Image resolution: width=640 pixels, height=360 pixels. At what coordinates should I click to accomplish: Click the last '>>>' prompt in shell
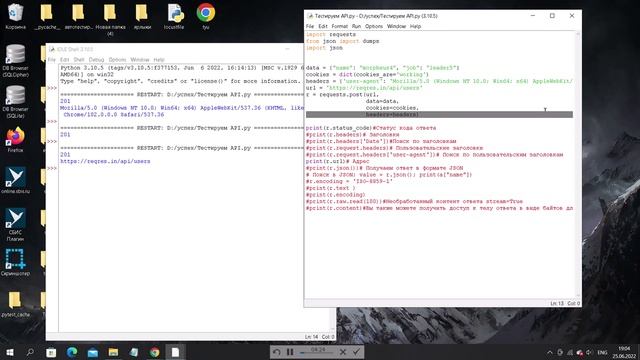[52, 168]
